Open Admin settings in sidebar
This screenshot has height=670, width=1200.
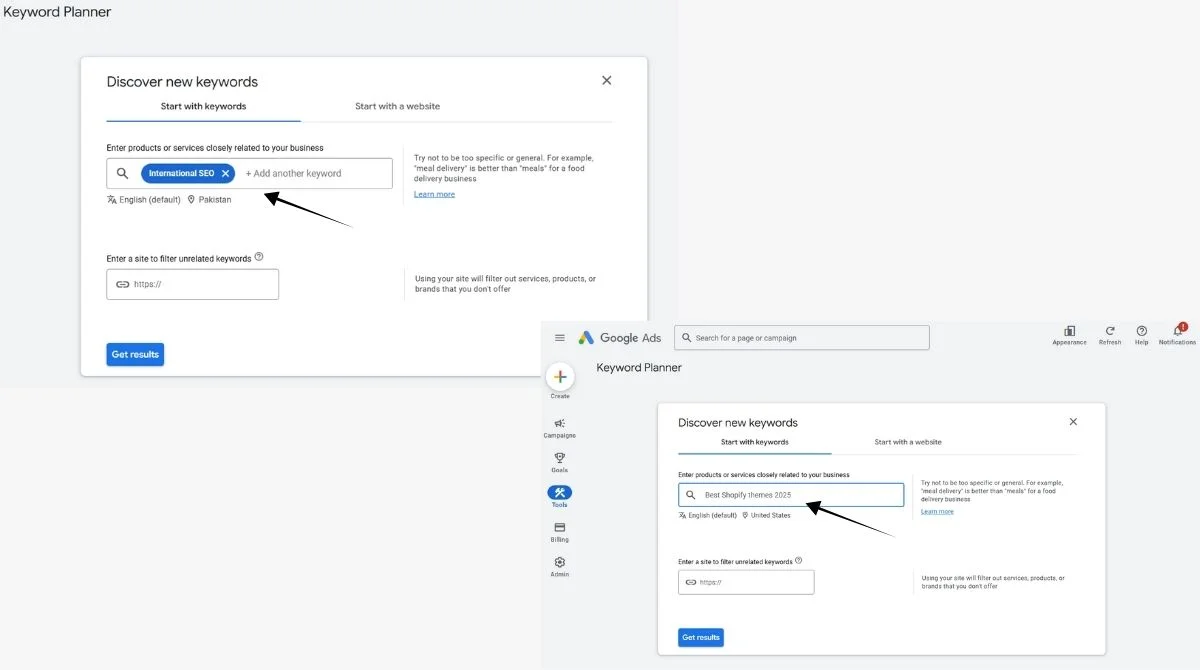pos(559,563)
